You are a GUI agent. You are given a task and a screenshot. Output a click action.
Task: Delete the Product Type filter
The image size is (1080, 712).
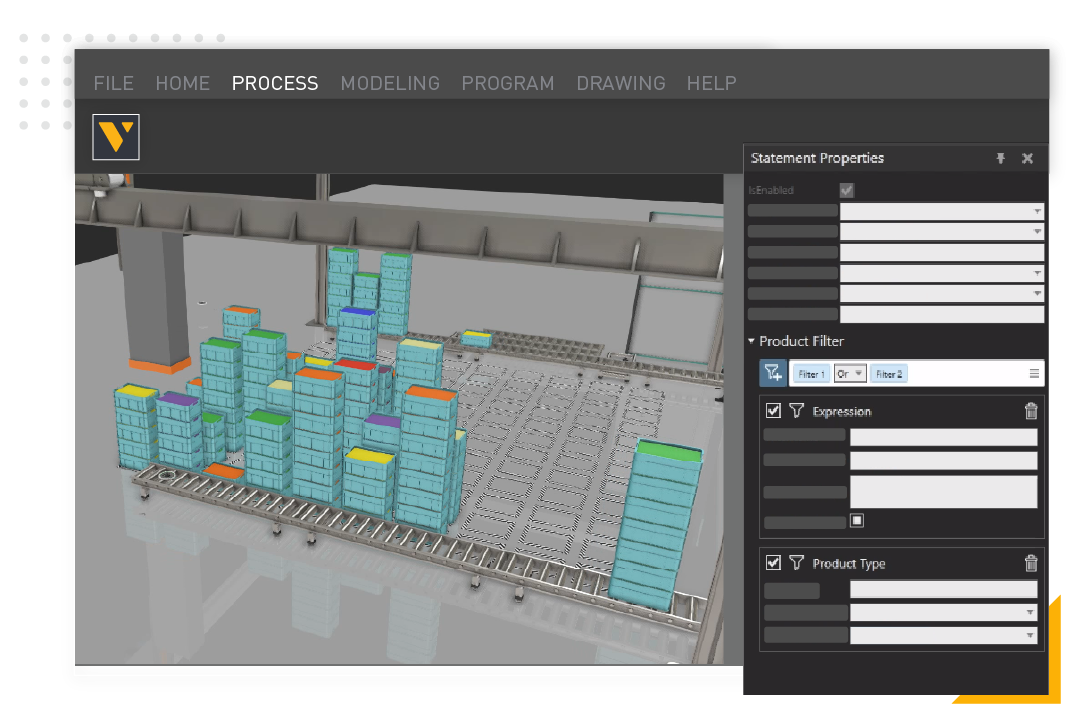tap(1031, 563)
